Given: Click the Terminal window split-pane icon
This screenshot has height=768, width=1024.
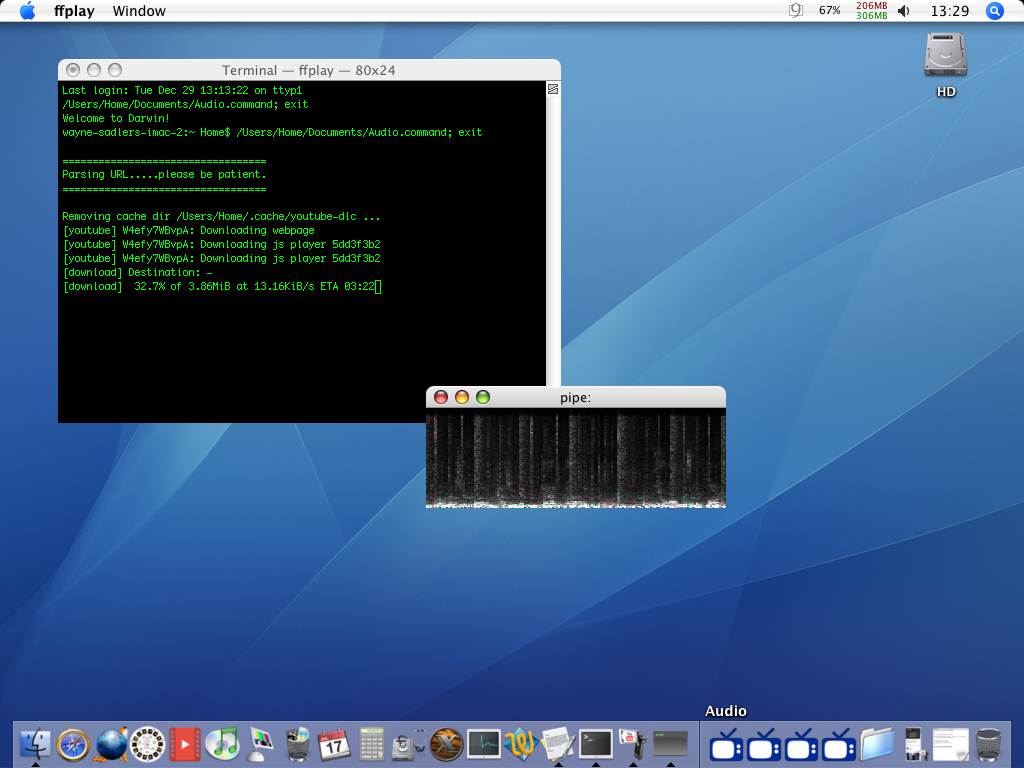Looking at the screenshot, I should [x=552, y=89].
